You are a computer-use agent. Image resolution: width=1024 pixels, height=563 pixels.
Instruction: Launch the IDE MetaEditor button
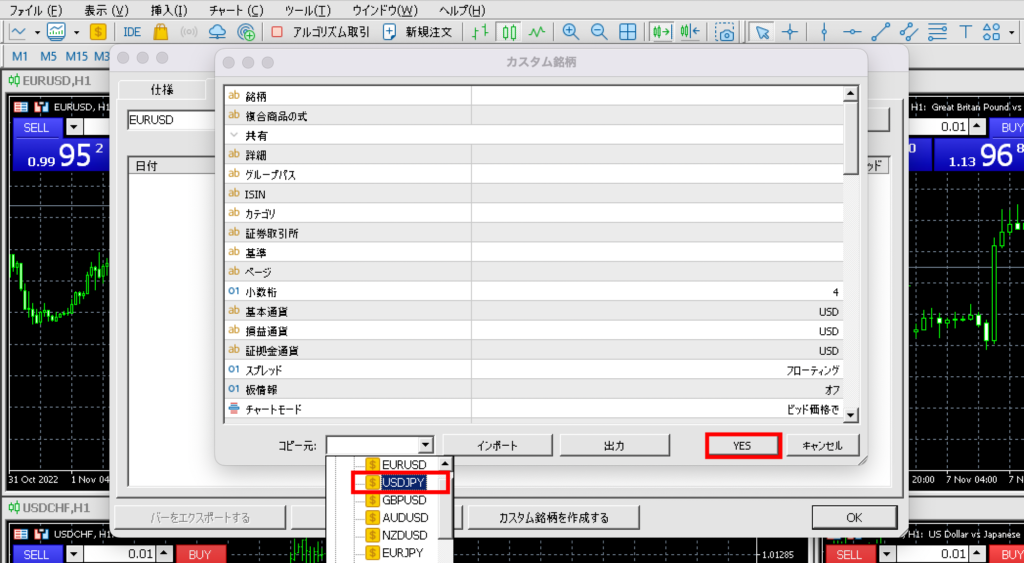coord(132,31)
